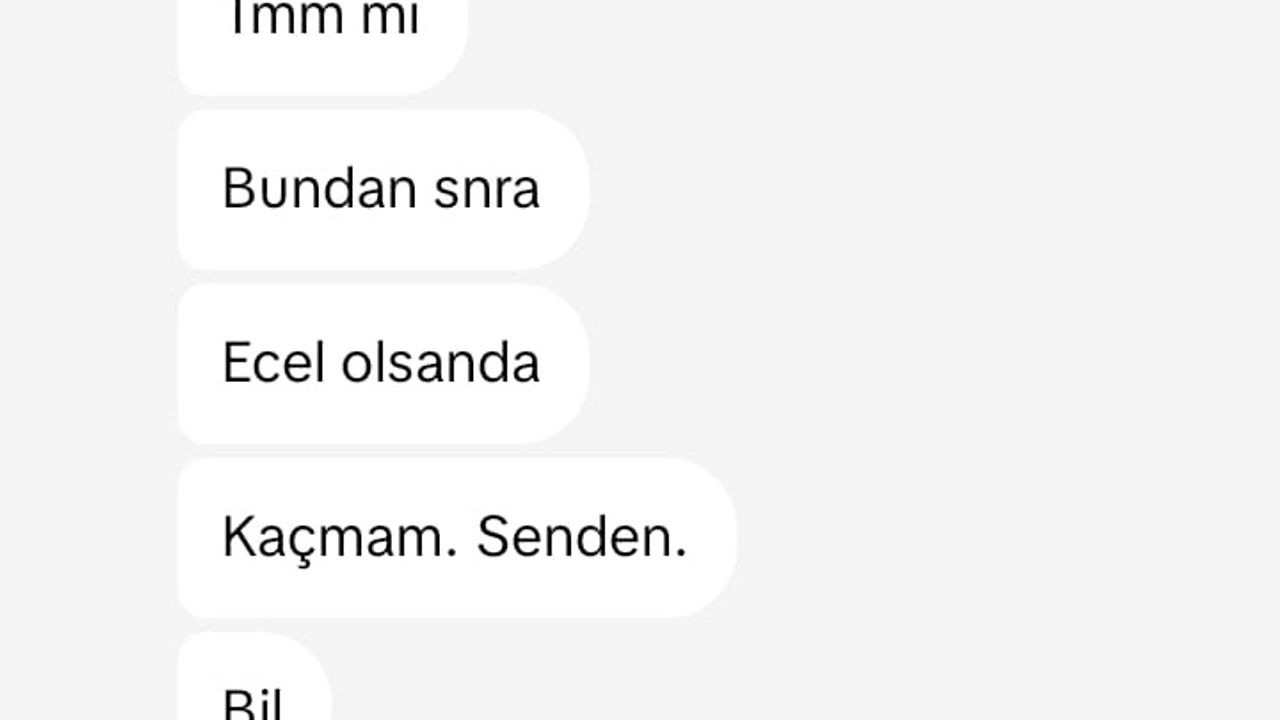The image size is (1280, 720).
Task: Click the word "Senden." in the message
Action: (581, 537)
